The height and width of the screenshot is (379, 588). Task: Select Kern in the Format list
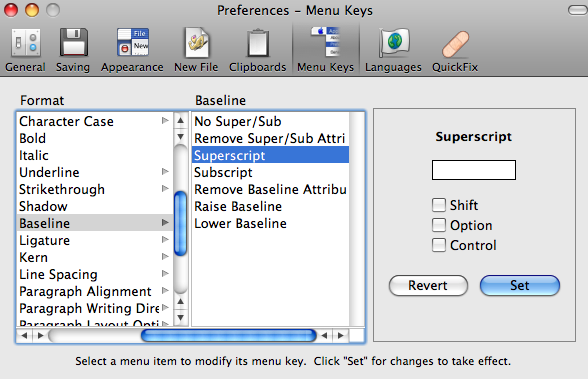click(x=95, y=257)
